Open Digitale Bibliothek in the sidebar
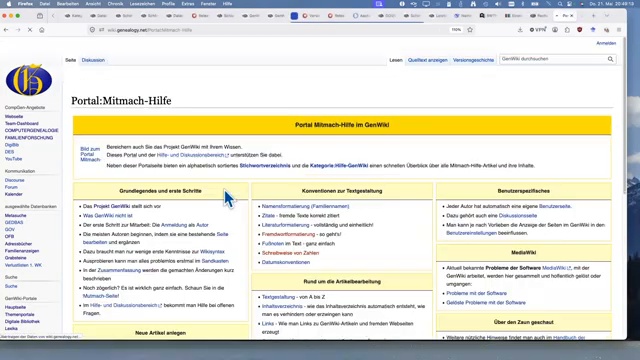 pyautogui.click(x=22, y=322)
